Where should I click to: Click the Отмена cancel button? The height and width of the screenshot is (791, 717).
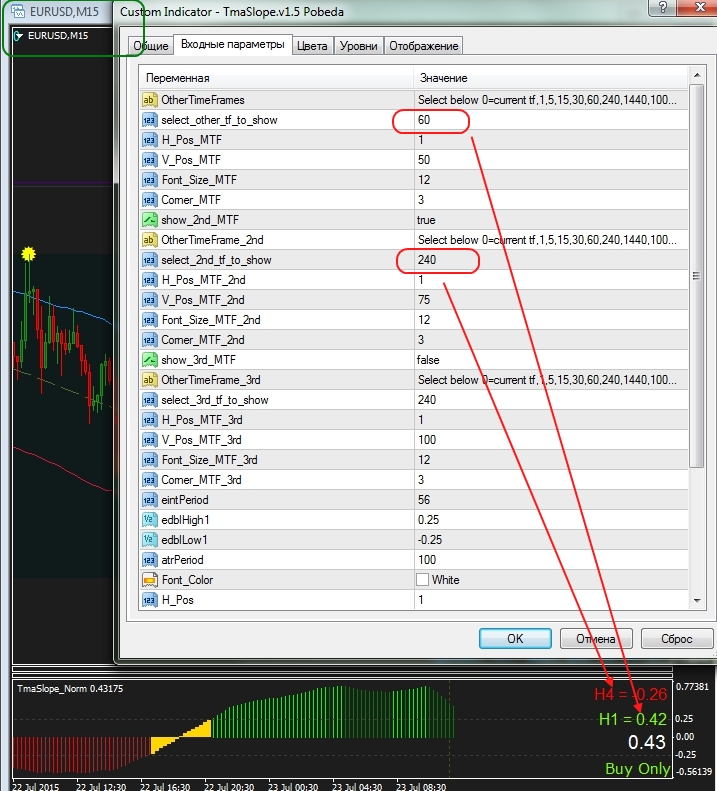point(596,639)
